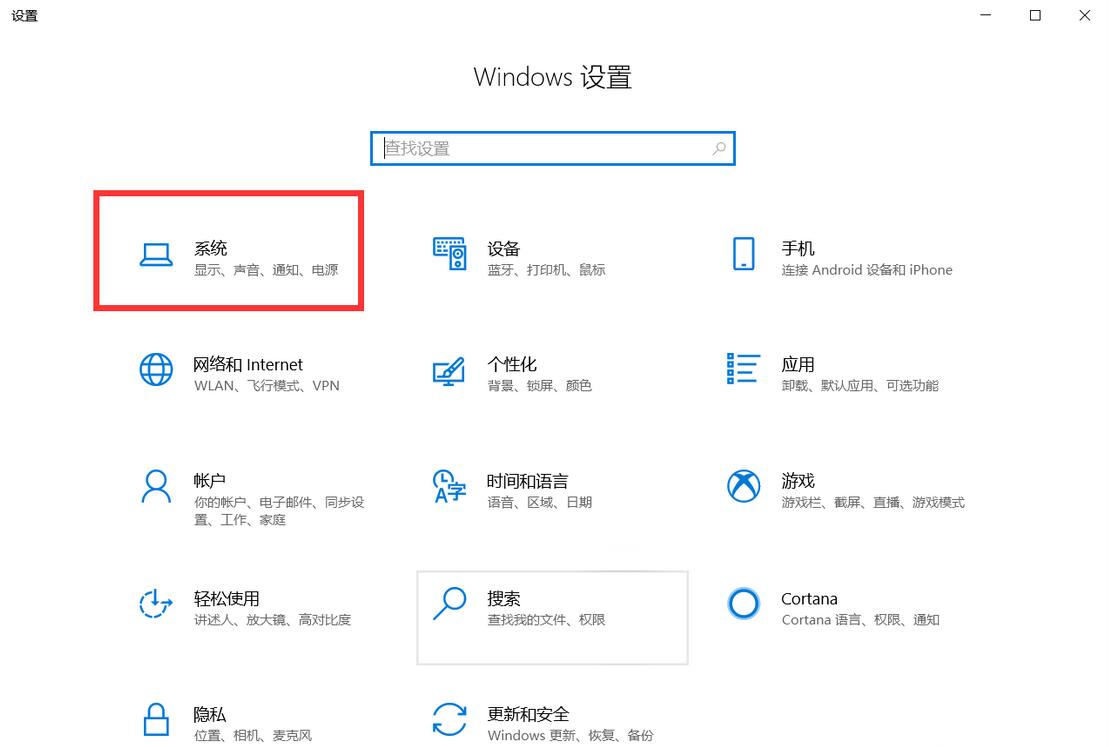This screenshot has width=1109, height=747.
Task: Click the 应用 title text
Action: [798, 364]
